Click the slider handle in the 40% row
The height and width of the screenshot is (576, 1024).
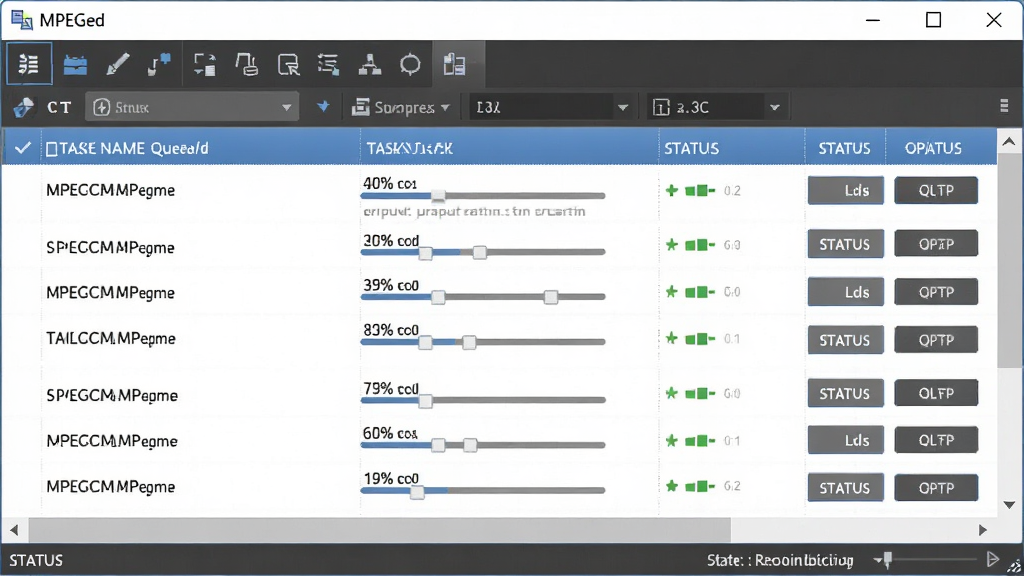(438, 195)
